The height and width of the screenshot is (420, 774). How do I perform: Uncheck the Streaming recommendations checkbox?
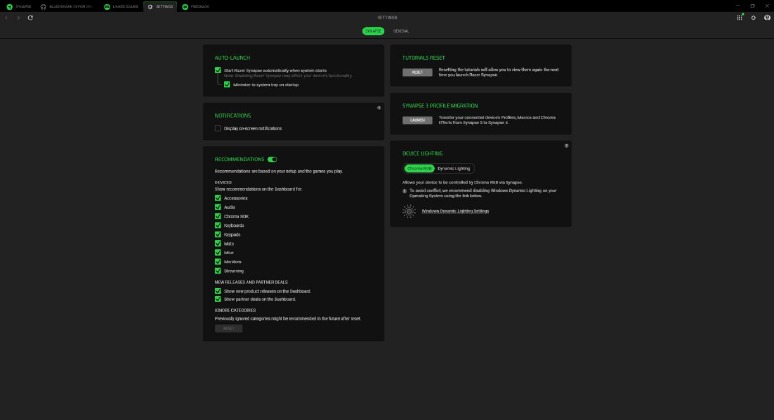click(218, 270)
